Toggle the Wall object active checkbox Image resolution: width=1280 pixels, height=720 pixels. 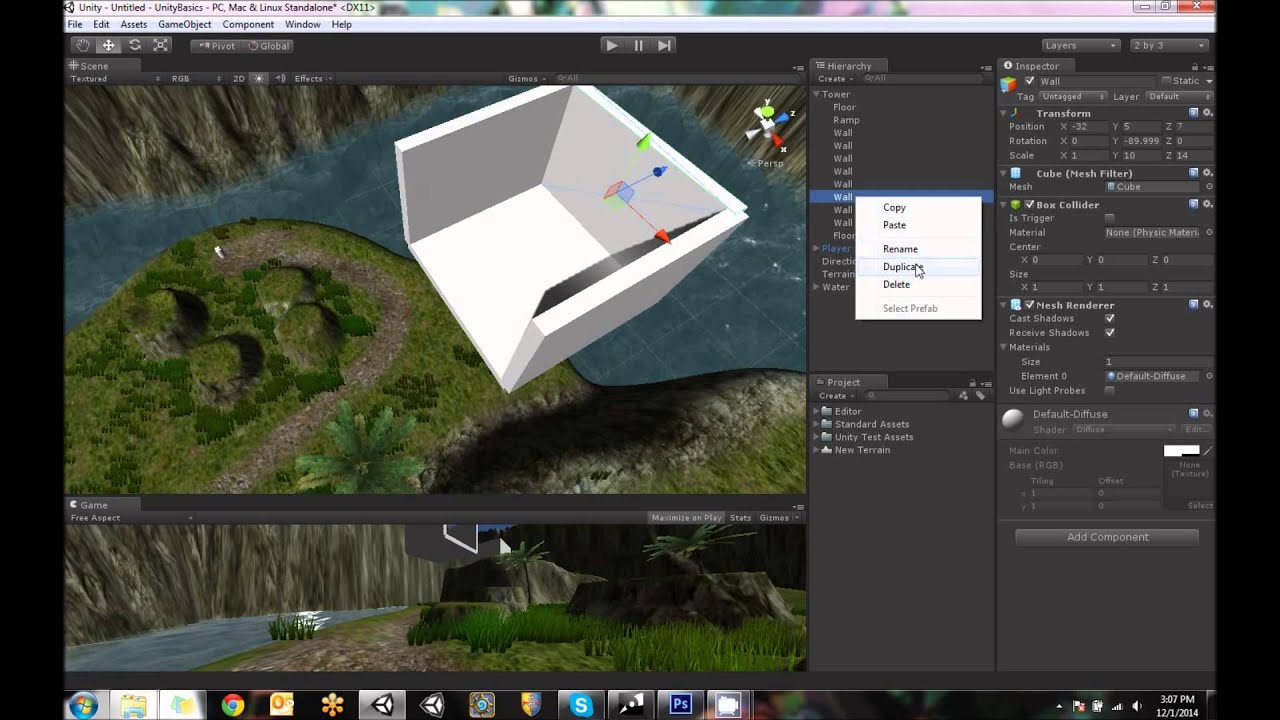click(x=1030, y=81)
